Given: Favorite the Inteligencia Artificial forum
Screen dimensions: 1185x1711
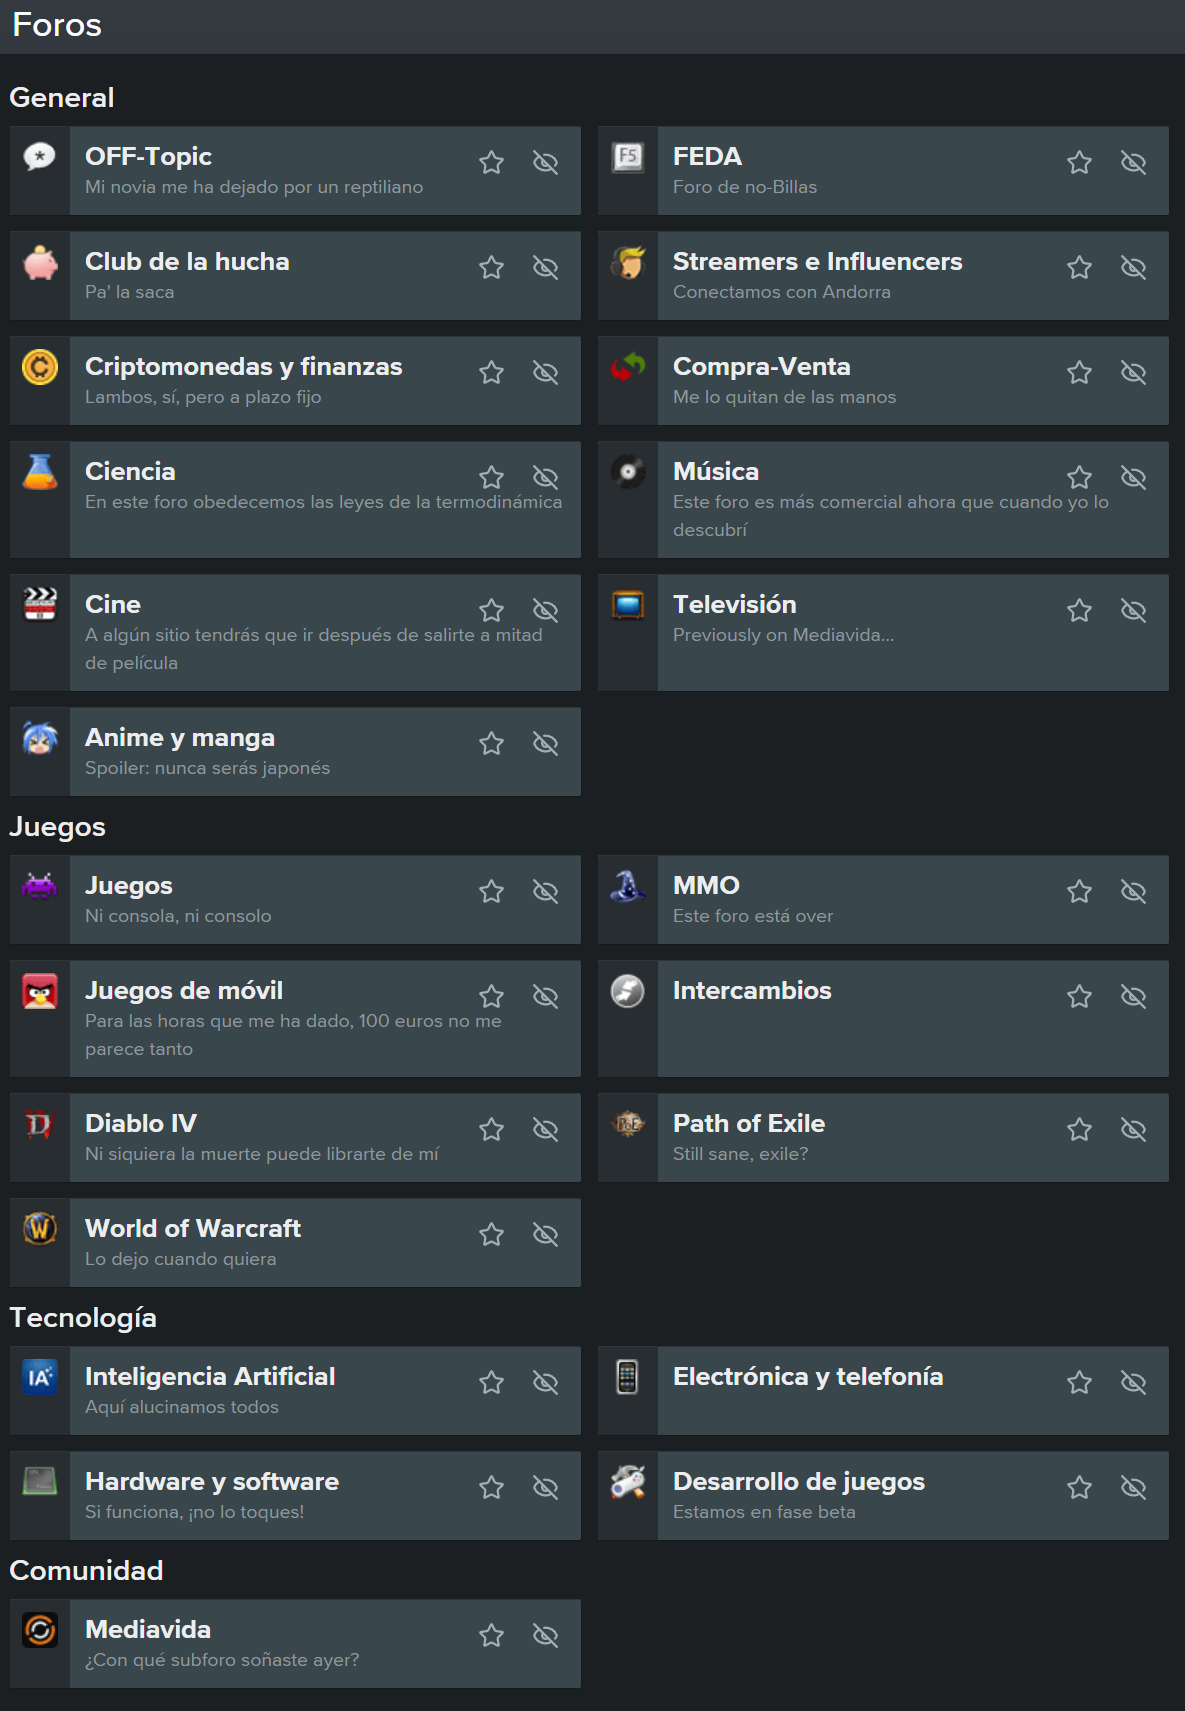Looking at the screenshot, I should pyautogui.click(x=491, y=1382).
